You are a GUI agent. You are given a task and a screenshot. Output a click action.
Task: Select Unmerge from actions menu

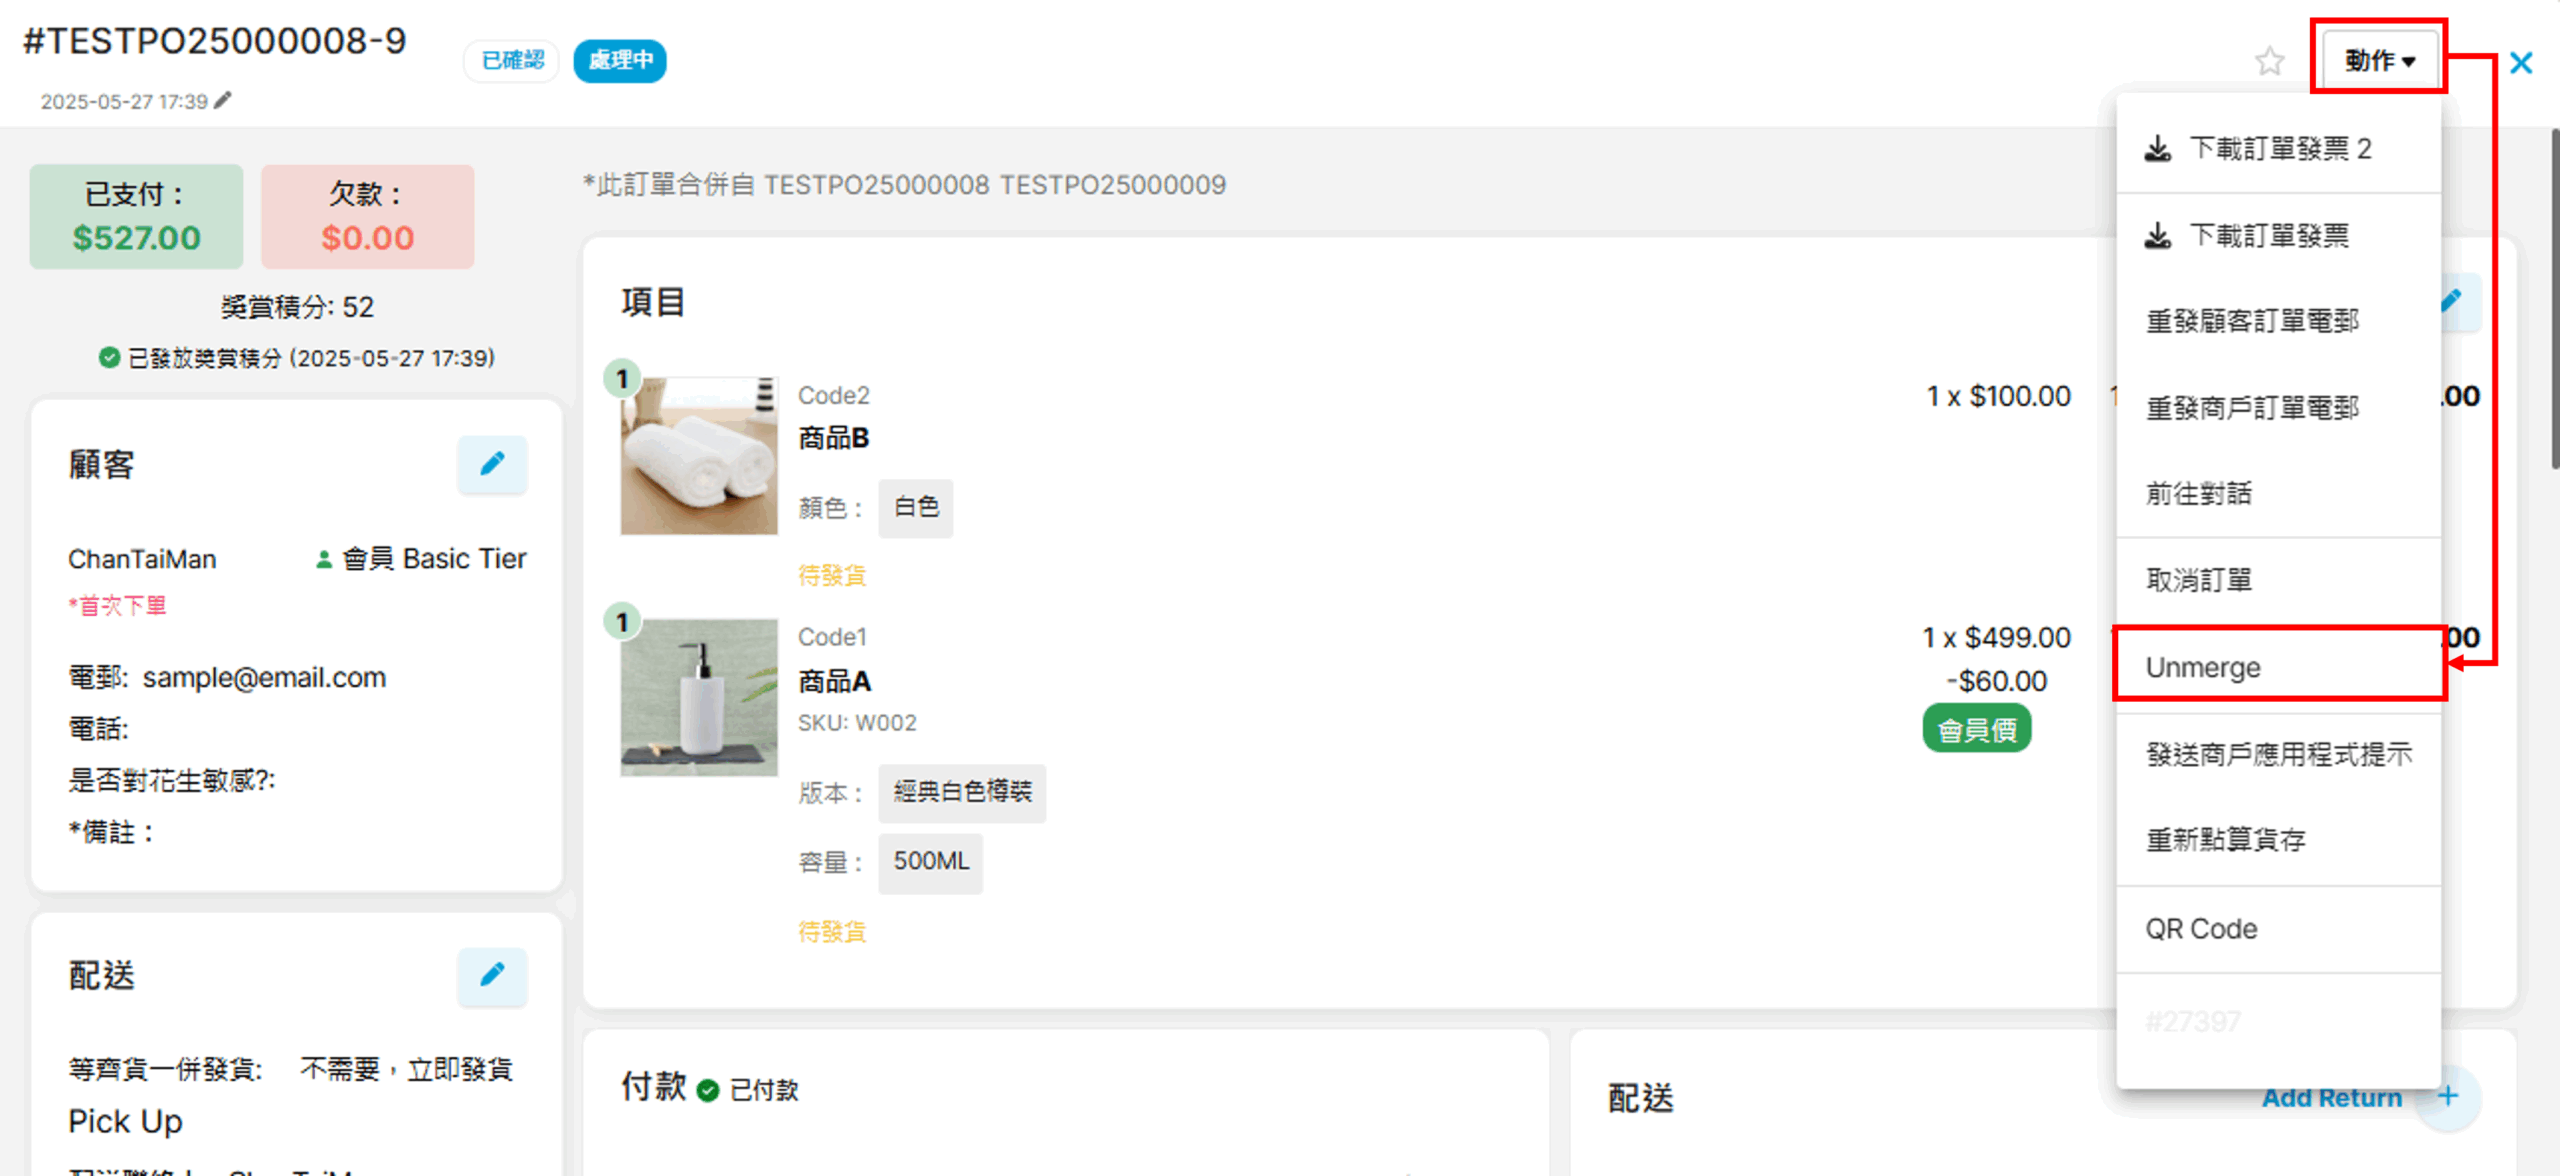coord(2202,667)
